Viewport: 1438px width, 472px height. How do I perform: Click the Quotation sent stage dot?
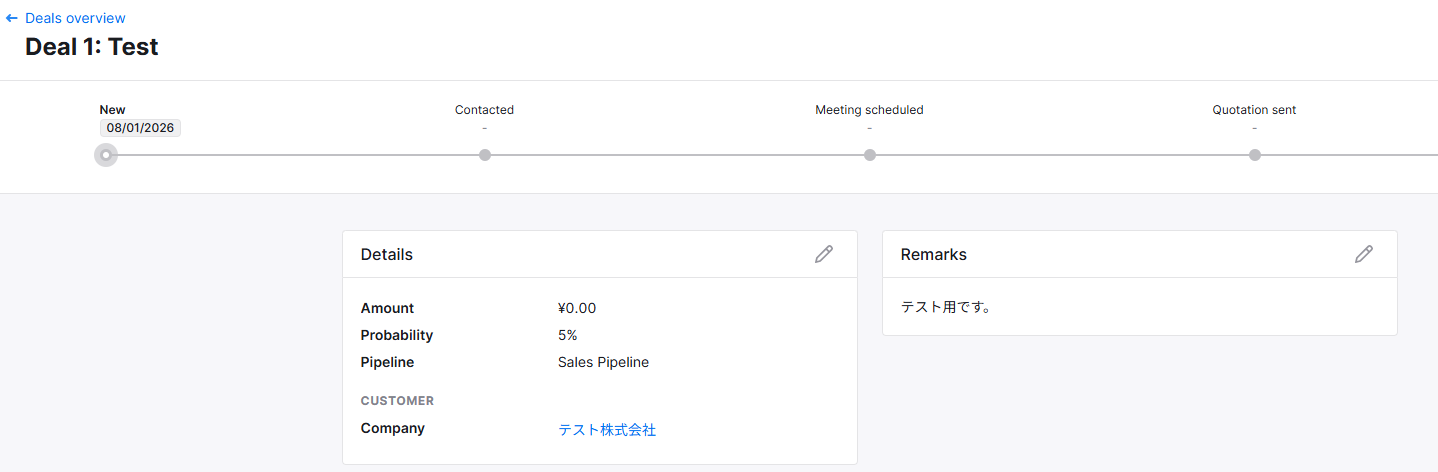click(1255, 155)
